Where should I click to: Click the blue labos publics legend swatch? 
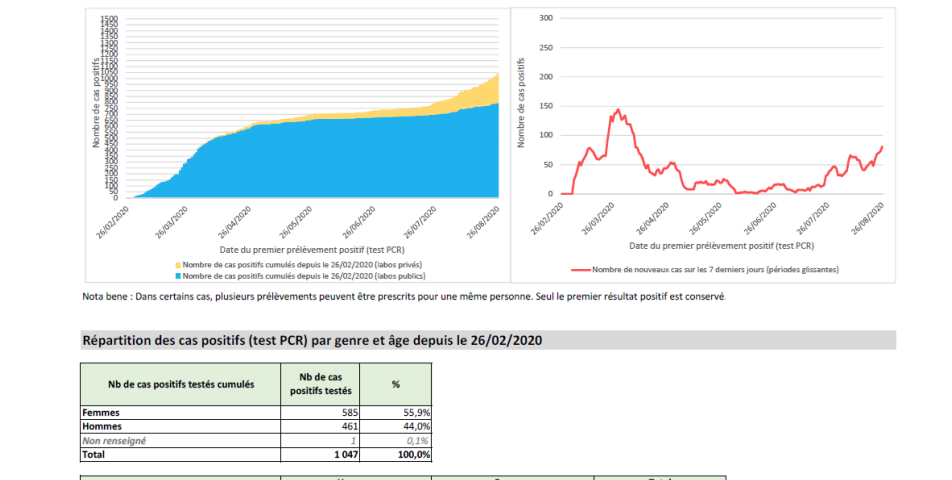pos(179,273)
